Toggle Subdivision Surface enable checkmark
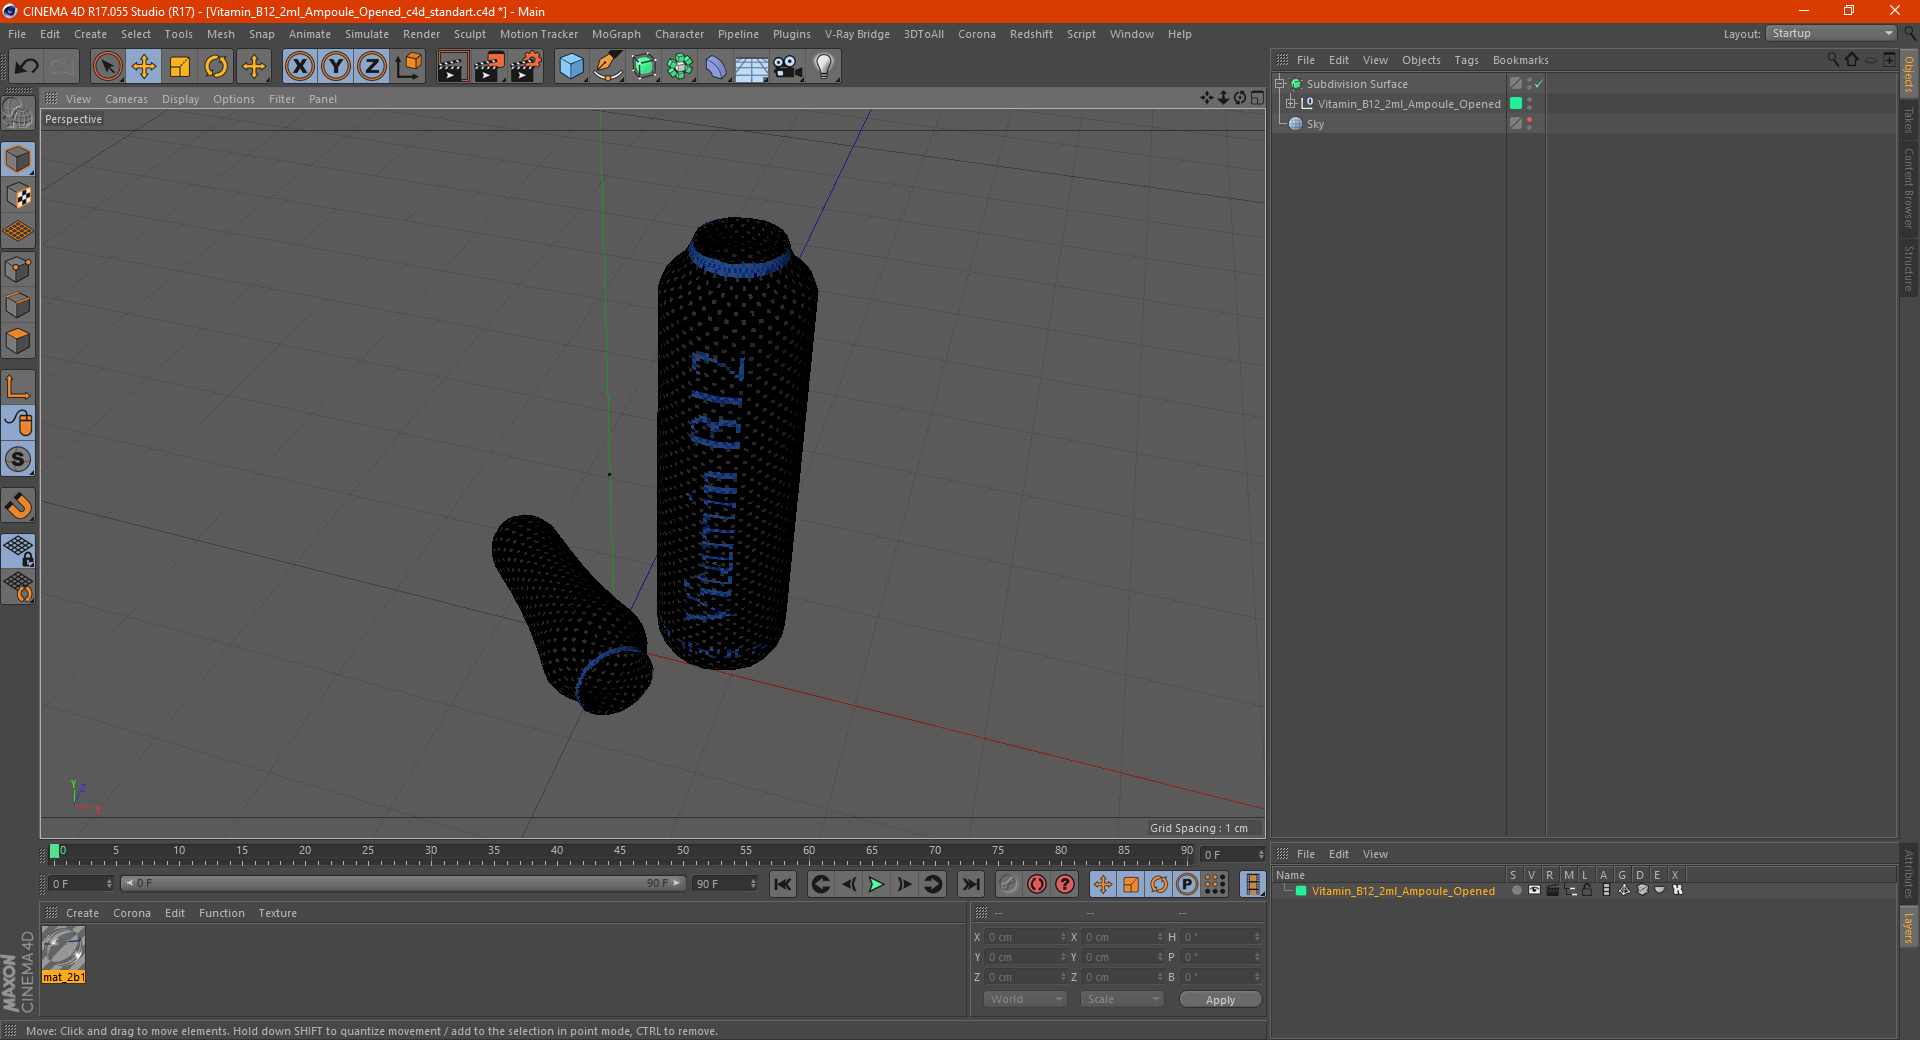The height and width of the screenshot is (1040, 1920). coord(1539,84)
